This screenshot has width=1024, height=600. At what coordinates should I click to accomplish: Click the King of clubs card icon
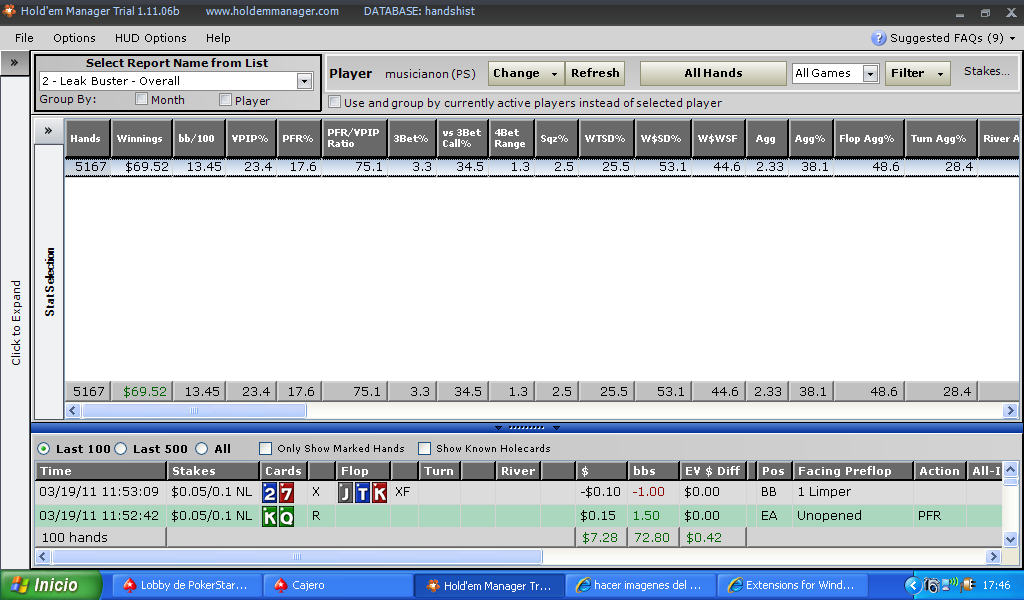269,516
